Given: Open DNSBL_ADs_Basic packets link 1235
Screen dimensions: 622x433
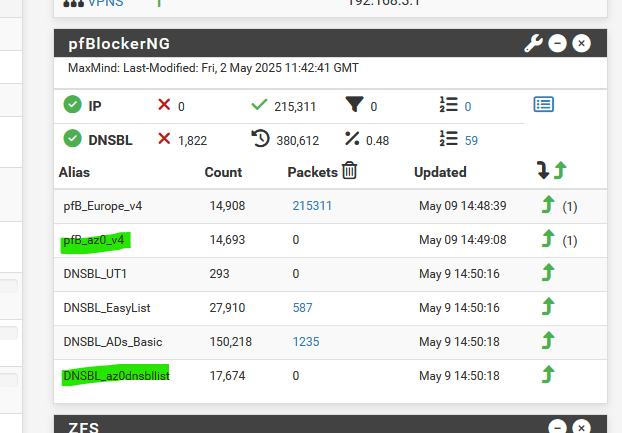Looking at the screenshot, I should click(x=306, y=342).
